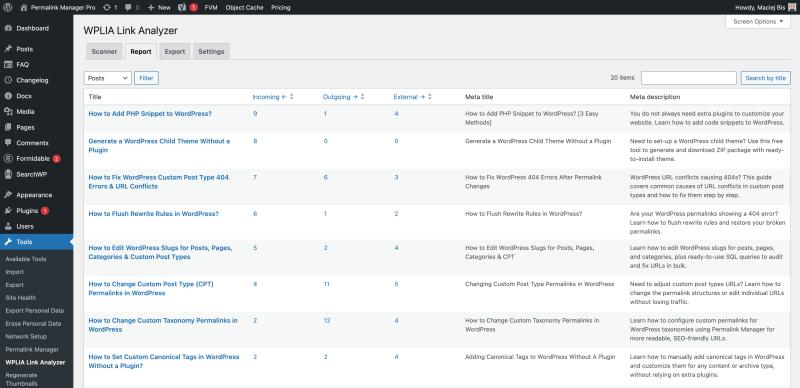This screenshot has height=388, width=800.
Task: Open Permalink Manager submenu item
Action: coord(32,350)
